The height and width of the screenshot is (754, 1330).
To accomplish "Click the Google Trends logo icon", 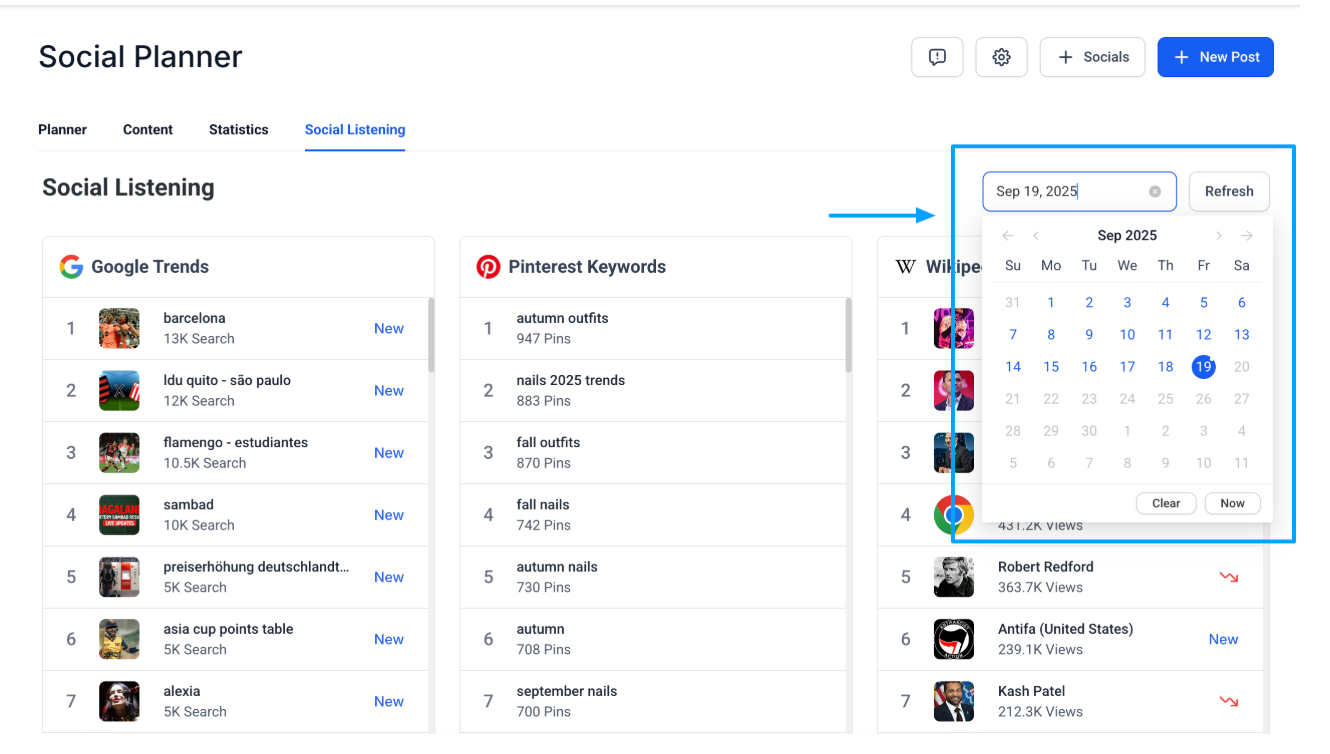I will point(71,266).
